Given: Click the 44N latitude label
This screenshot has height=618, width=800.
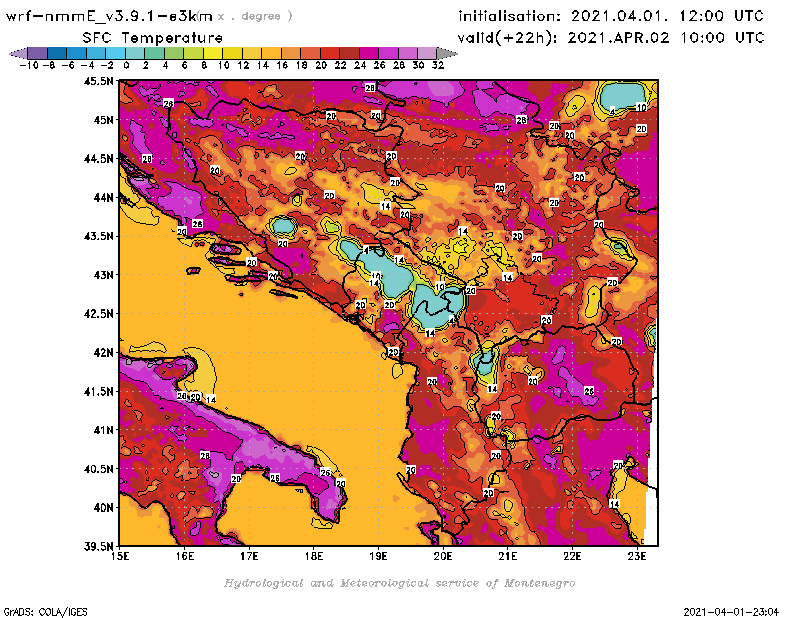Looking at the screenshot, I should 103,197.
